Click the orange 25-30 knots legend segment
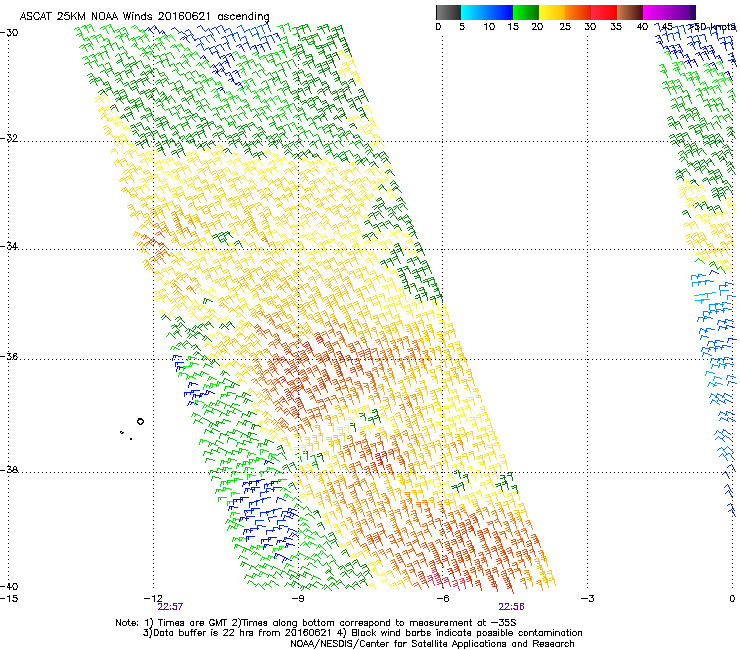 coord(578,12)
